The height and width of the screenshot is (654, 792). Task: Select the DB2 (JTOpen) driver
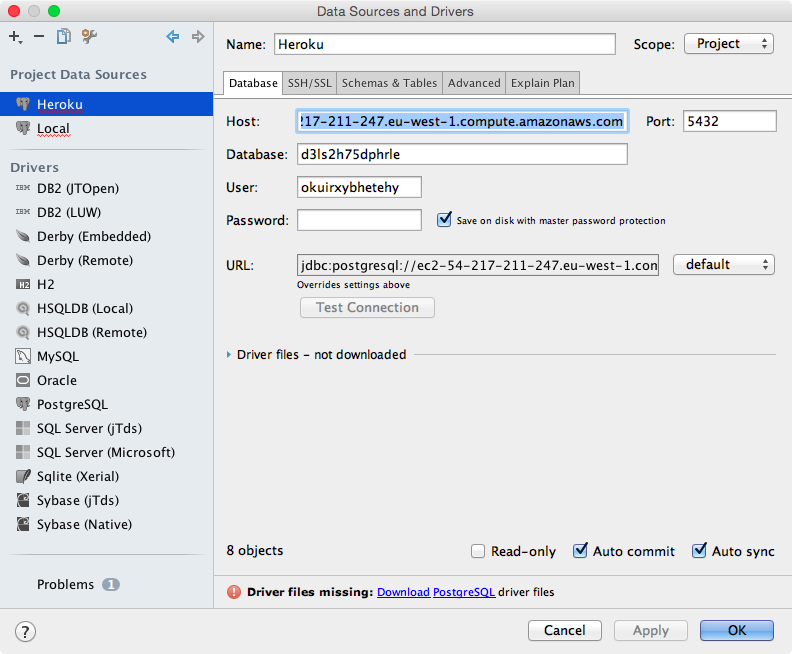tap(107, 188)
